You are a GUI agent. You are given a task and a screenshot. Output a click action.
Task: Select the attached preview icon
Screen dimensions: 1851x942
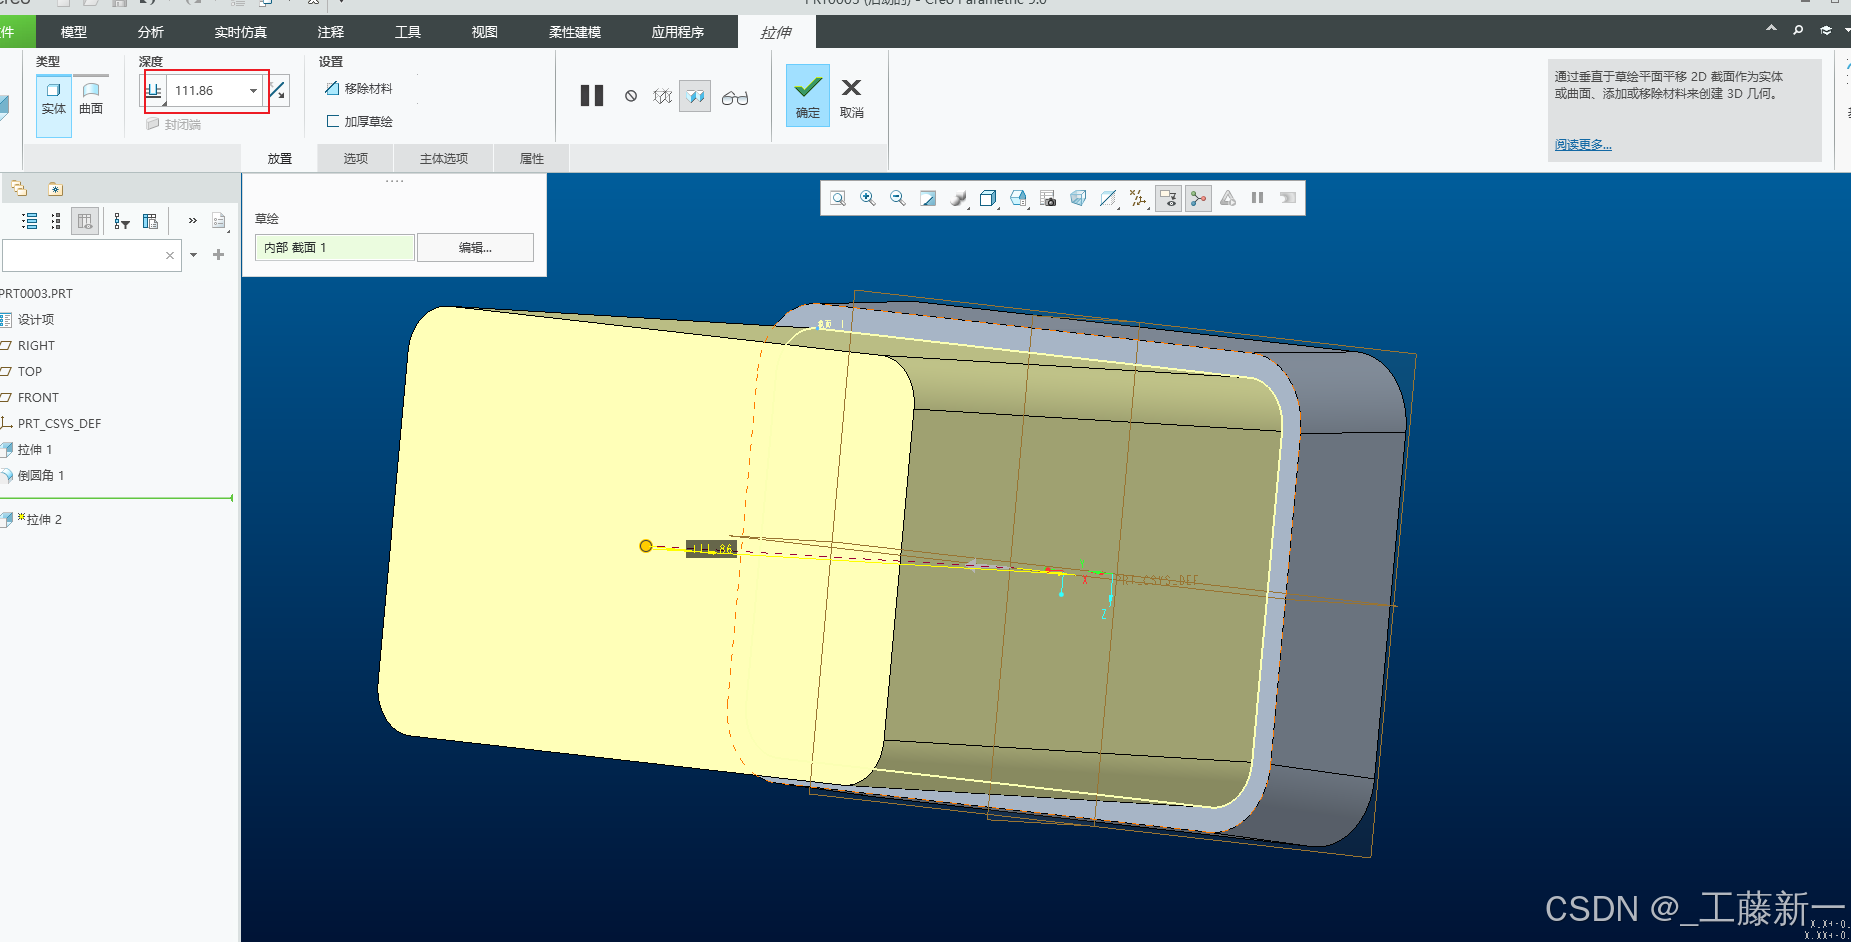(695, 96)
